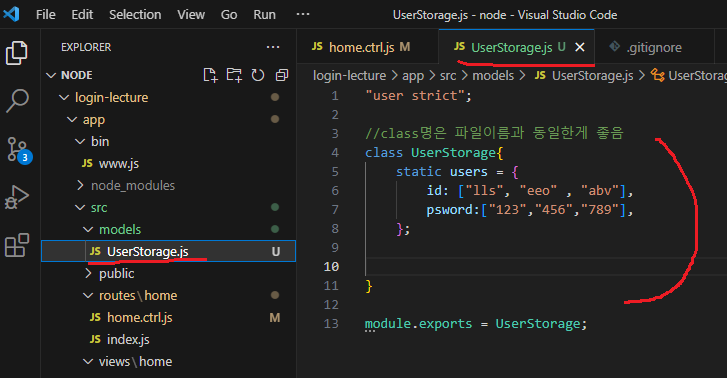Refresh the Explorer file tree
This screenshot has height=378, width=727.
pyautogui.click(x=258, y=75)
